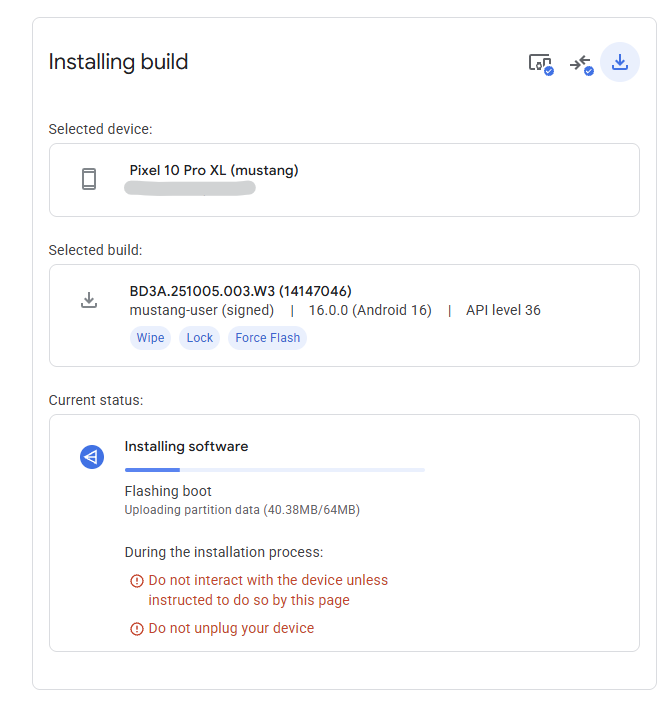Click the Lock option chip
Screen dimensions: 667x708
(200, 338)
